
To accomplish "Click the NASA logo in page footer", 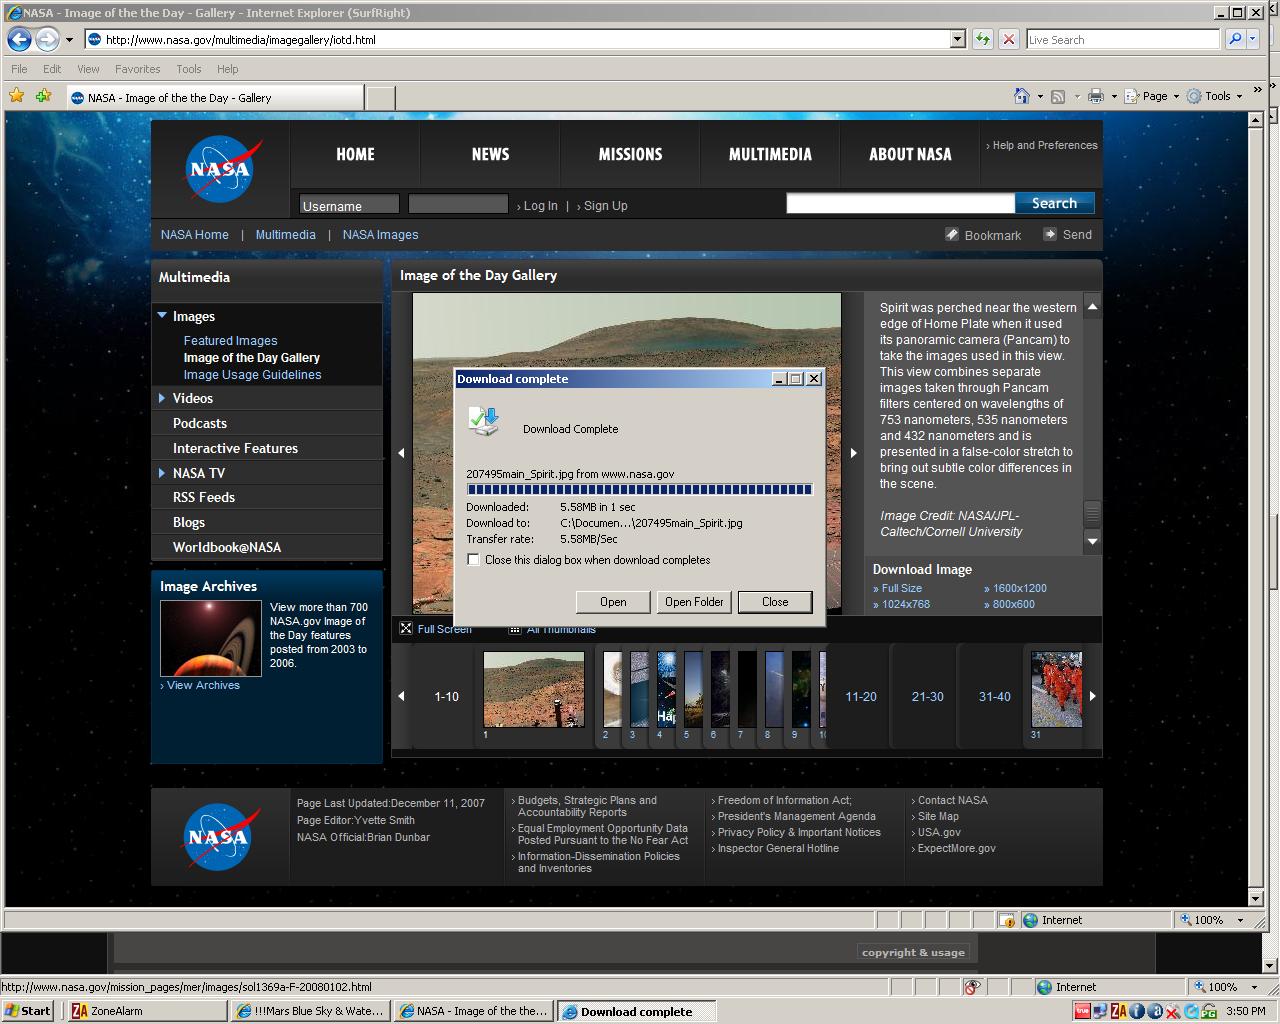I will 221,837.
